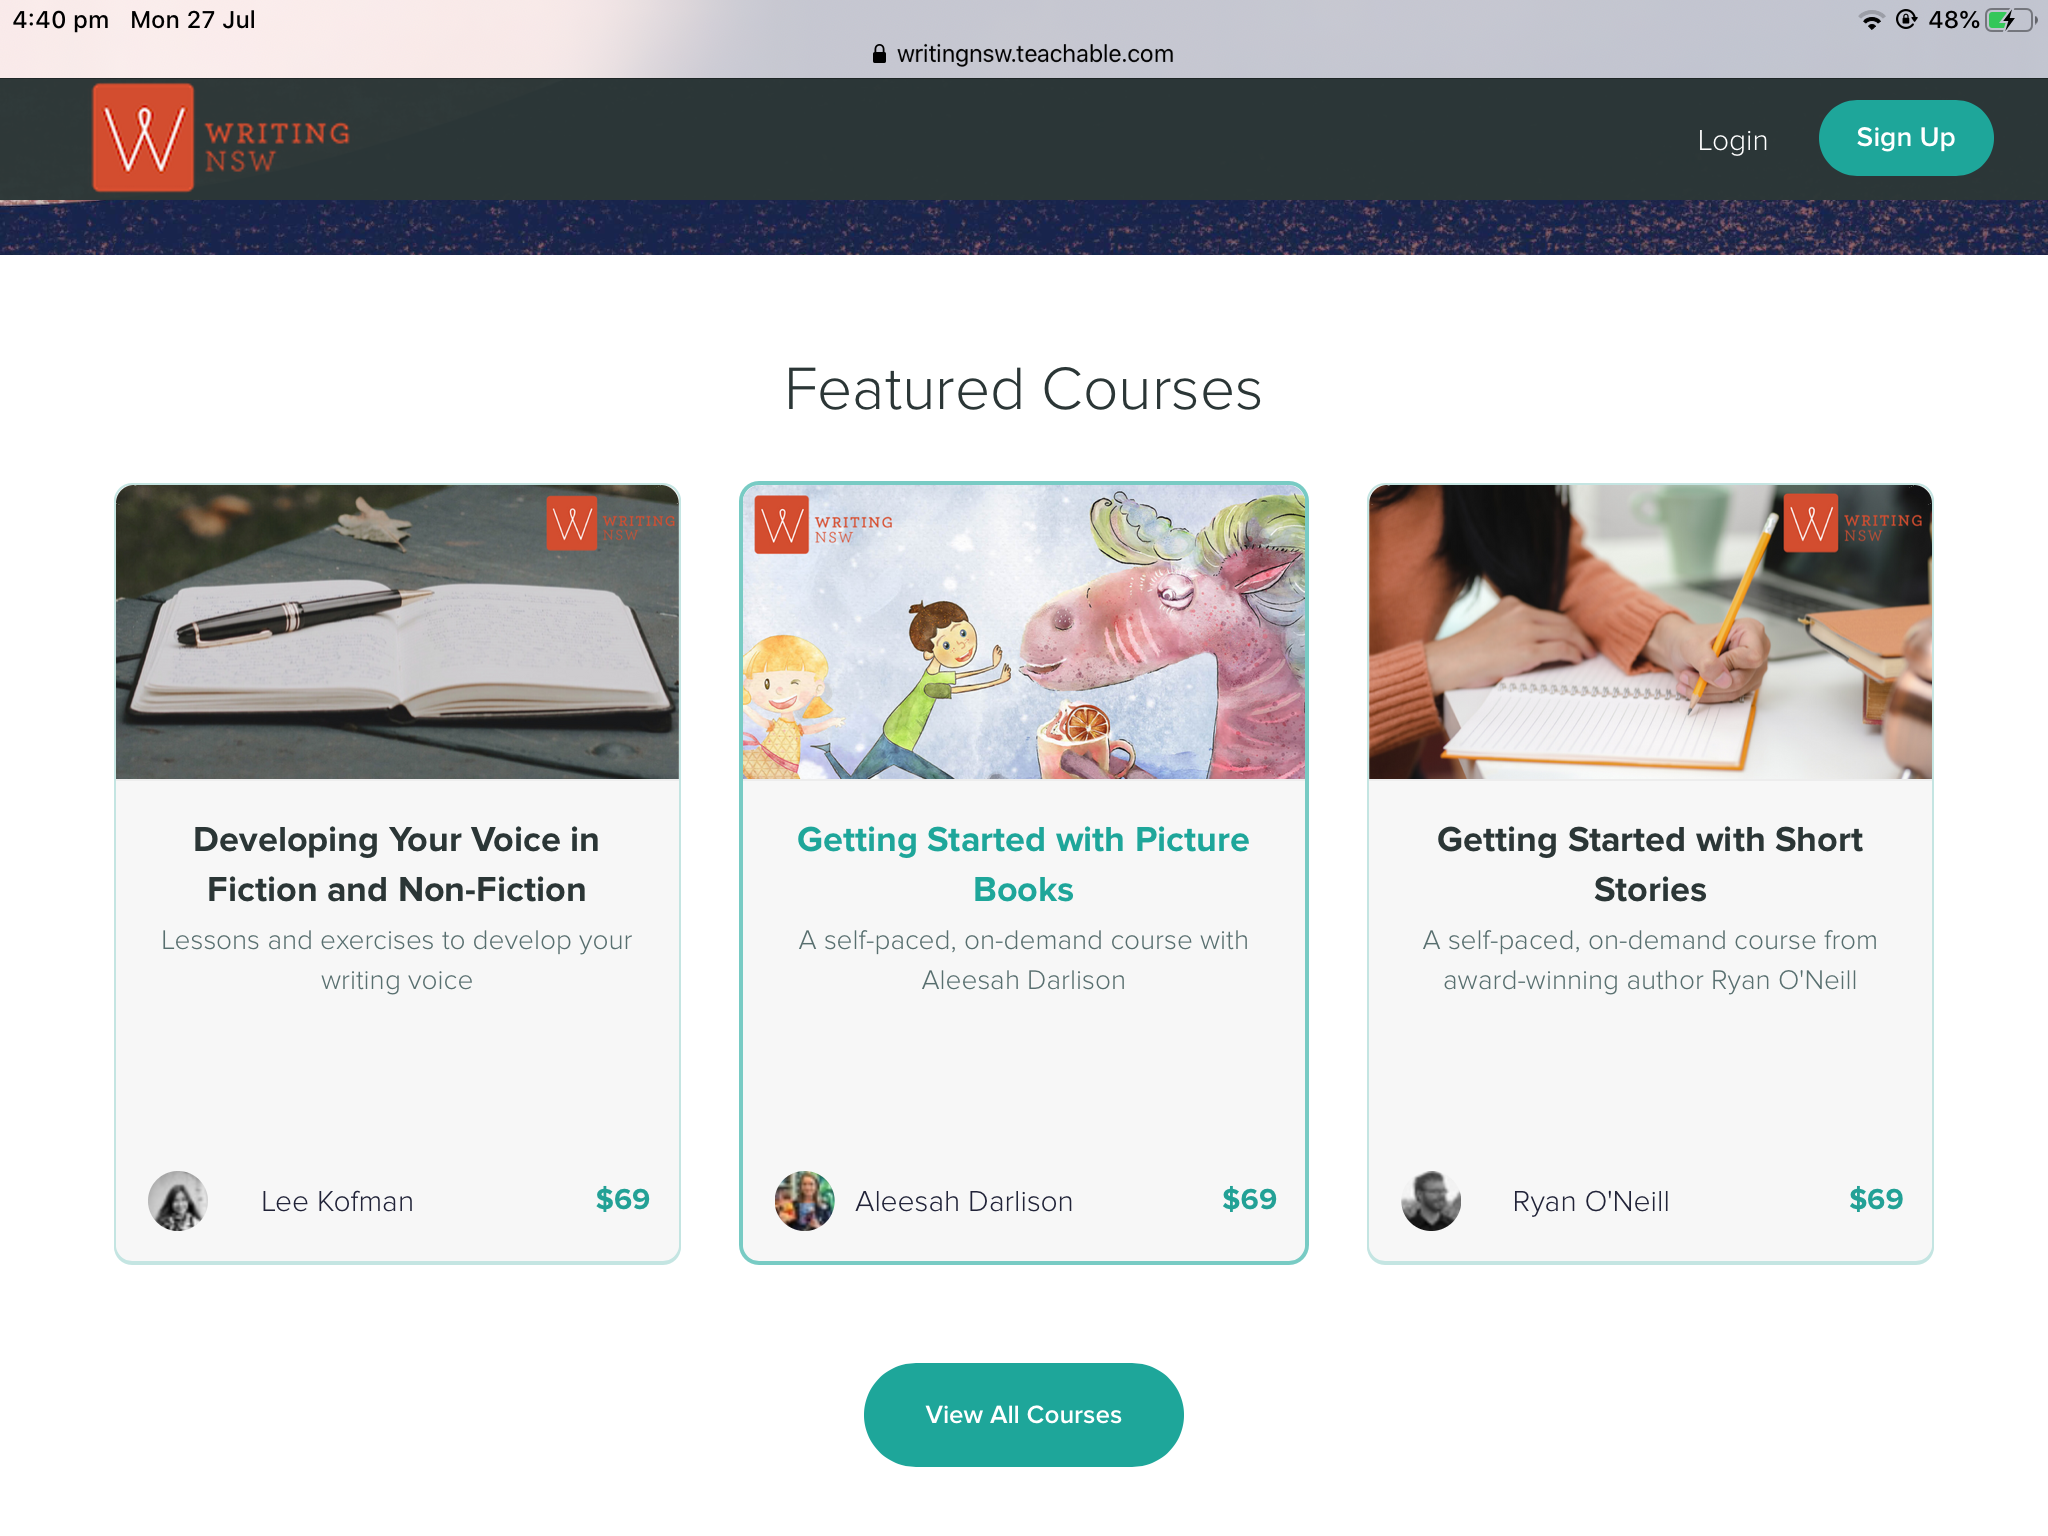Image resolution: width=2048 pixels, height=1536 pixels.
Task: Open the notebook and pen course thumbnail
Action: [x=397, y=632]
